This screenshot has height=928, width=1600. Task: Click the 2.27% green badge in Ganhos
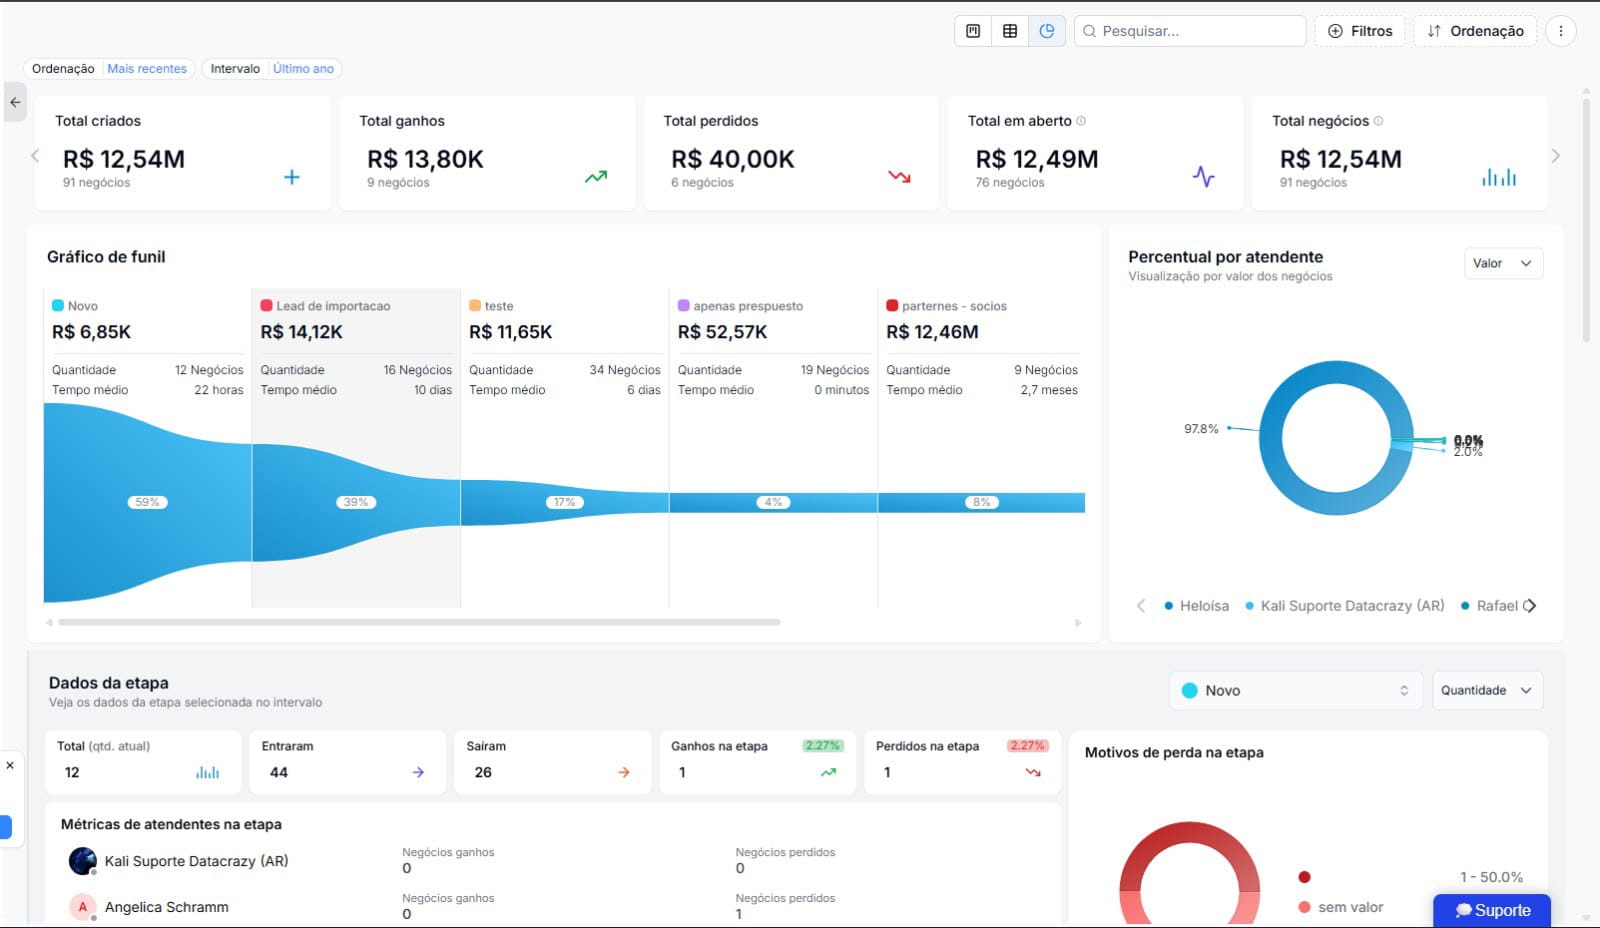pyautogui.click(x=823, y=746)
